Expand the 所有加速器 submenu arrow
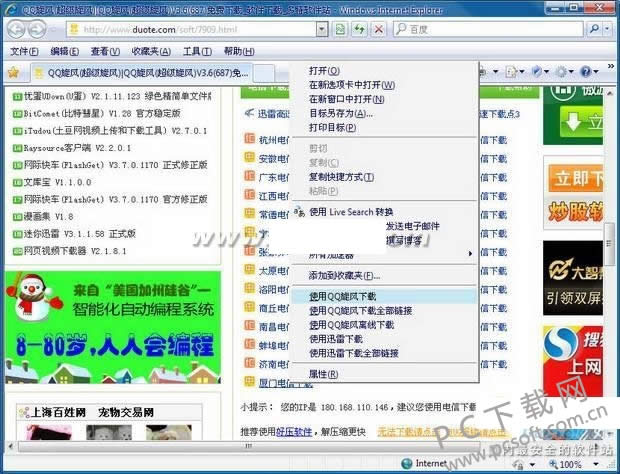Image resolution: width=620 pixels, height=474 pixels. coord(470,253)
